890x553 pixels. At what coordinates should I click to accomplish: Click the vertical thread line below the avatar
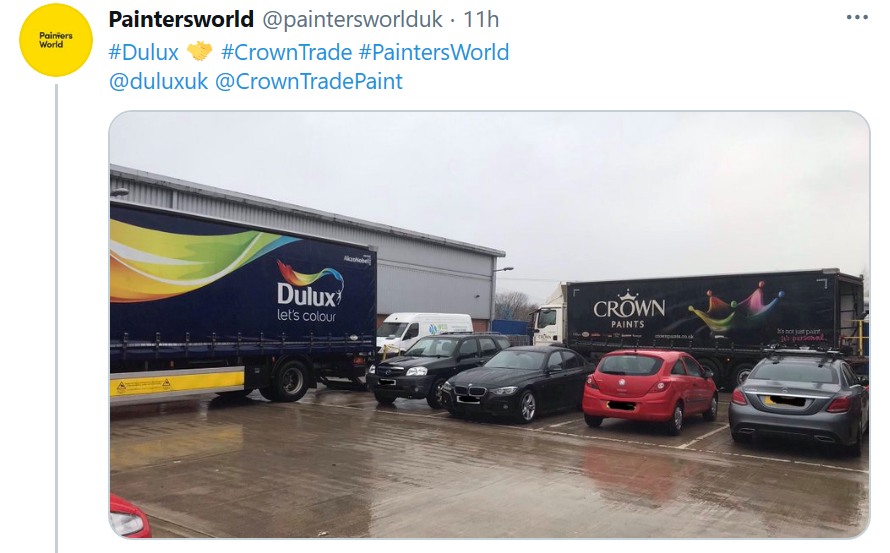[56, 318]
